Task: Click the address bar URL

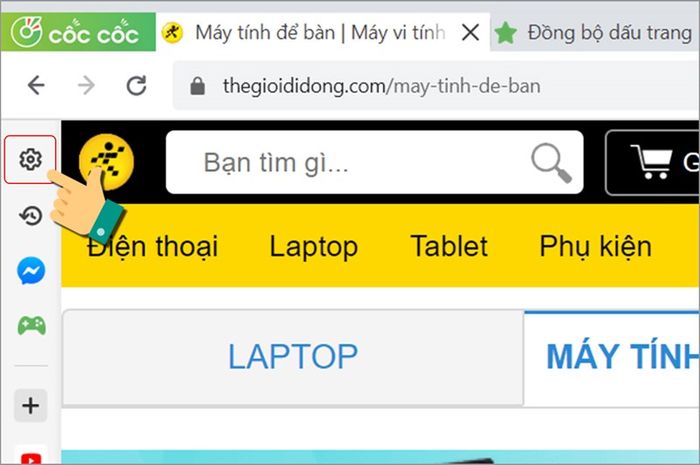Action: [x=382, y=86]
